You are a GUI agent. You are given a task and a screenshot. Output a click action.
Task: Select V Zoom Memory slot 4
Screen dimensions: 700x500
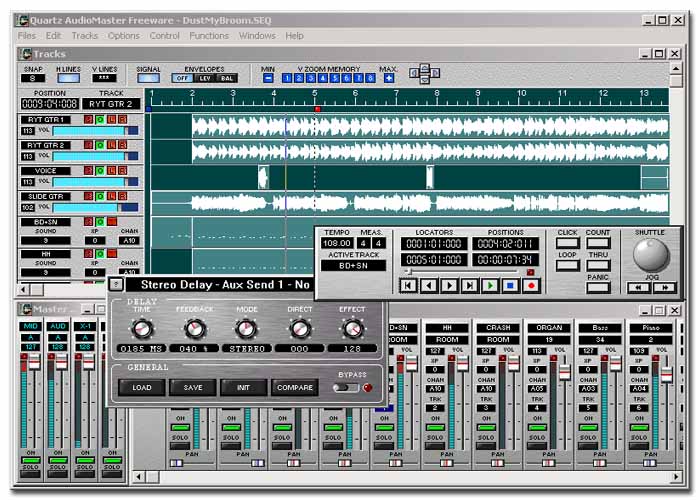[x=323, y=78]
